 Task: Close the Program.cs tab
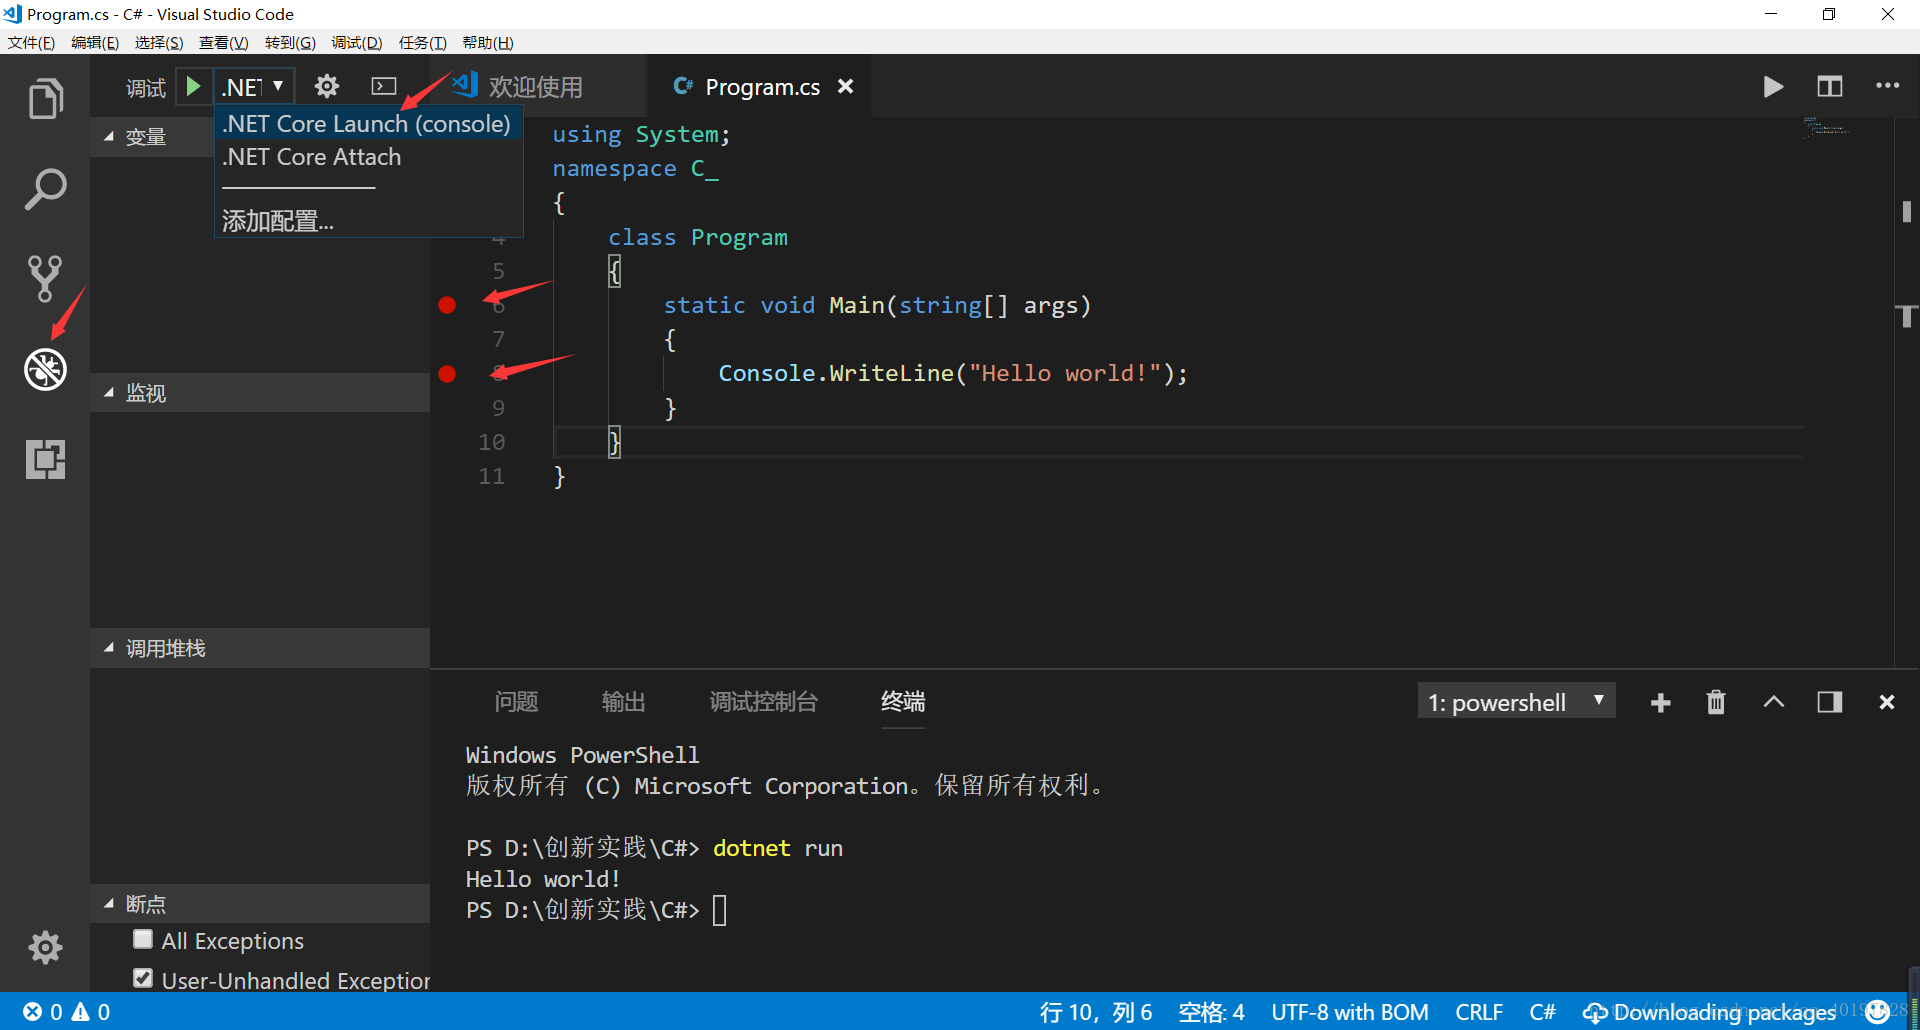point(845,86)
